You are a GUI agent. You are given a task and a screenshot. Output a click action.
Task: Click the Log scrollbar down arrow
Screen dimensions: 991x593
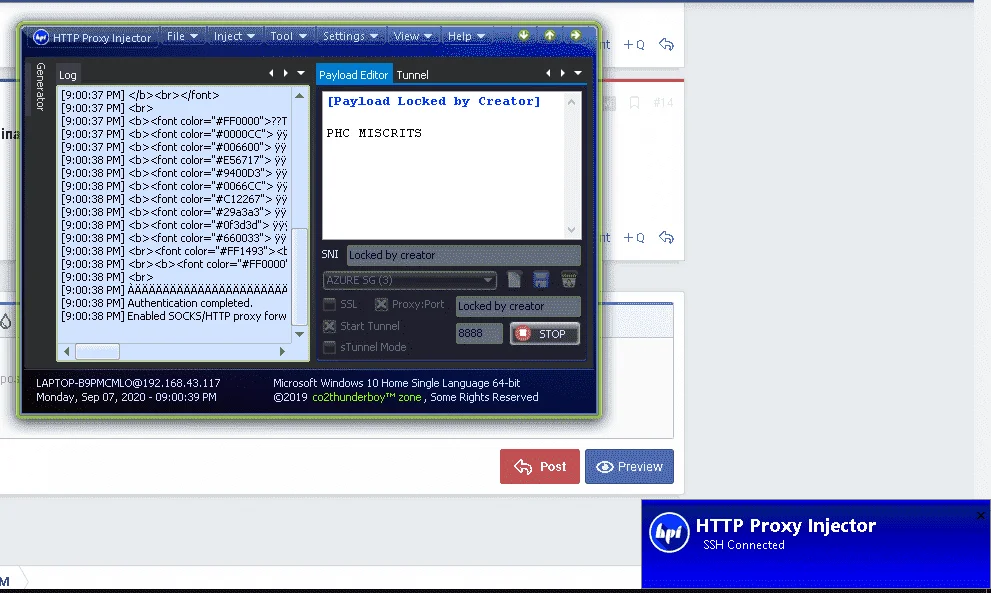300,334
